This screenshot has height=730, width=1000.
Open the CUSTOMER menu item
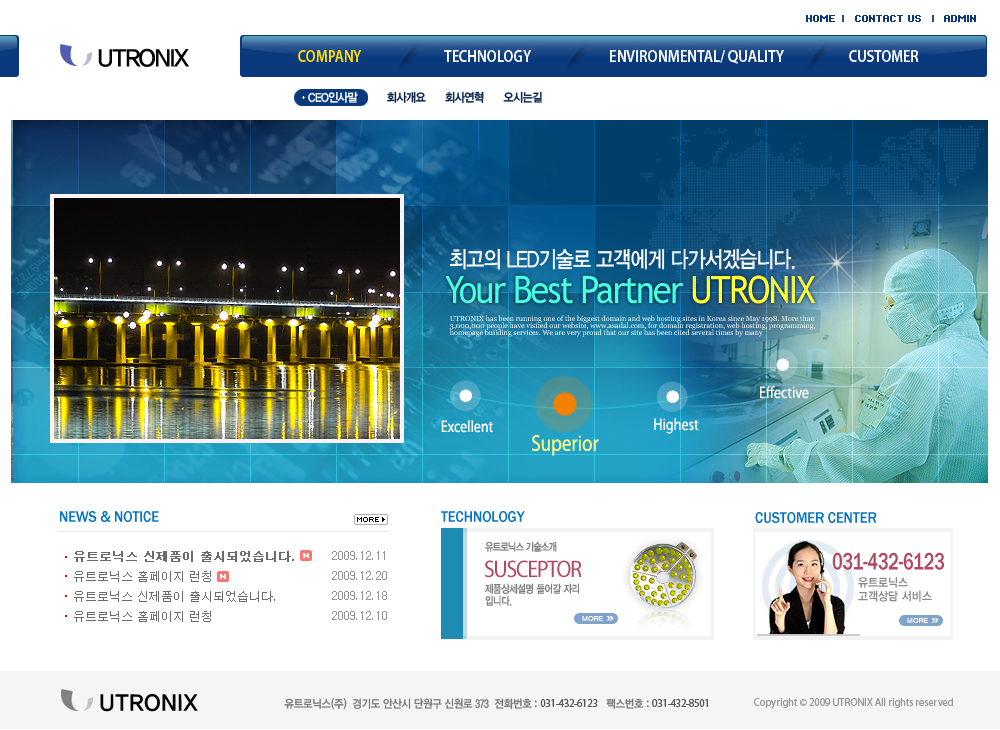coord(883,57)
